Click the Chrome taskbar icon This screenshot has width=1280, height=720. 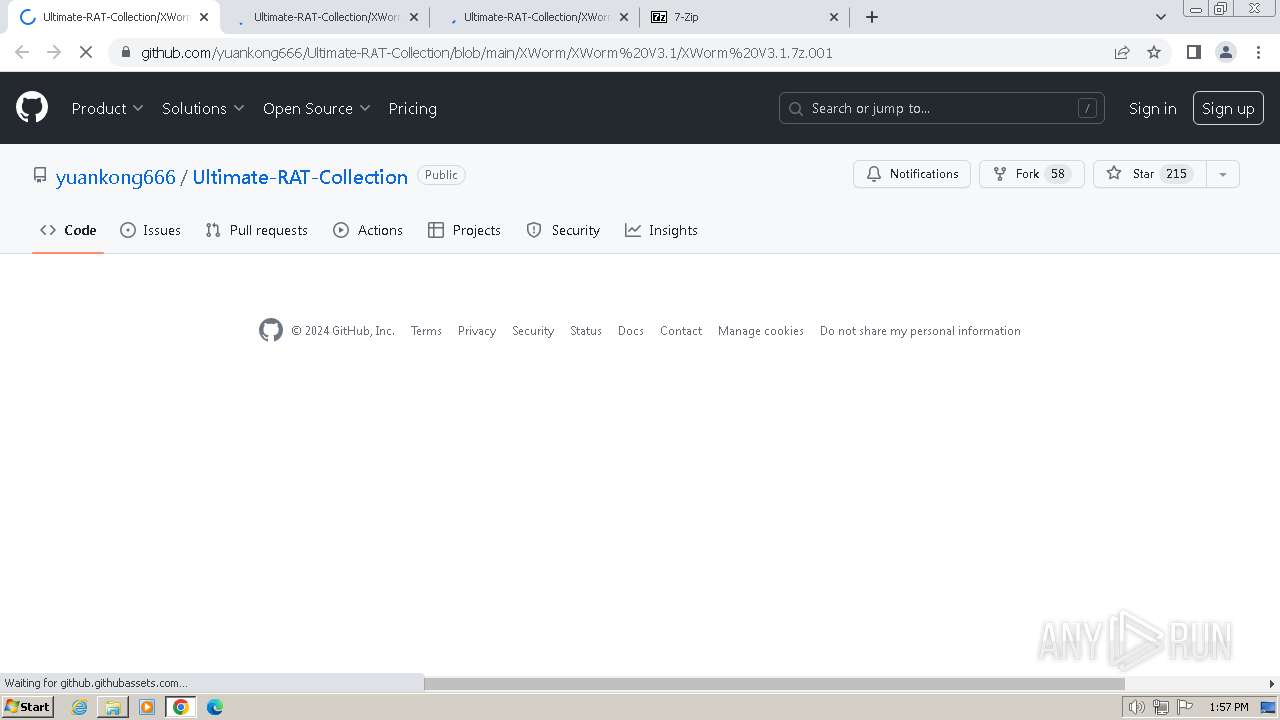tap(180, 707)
